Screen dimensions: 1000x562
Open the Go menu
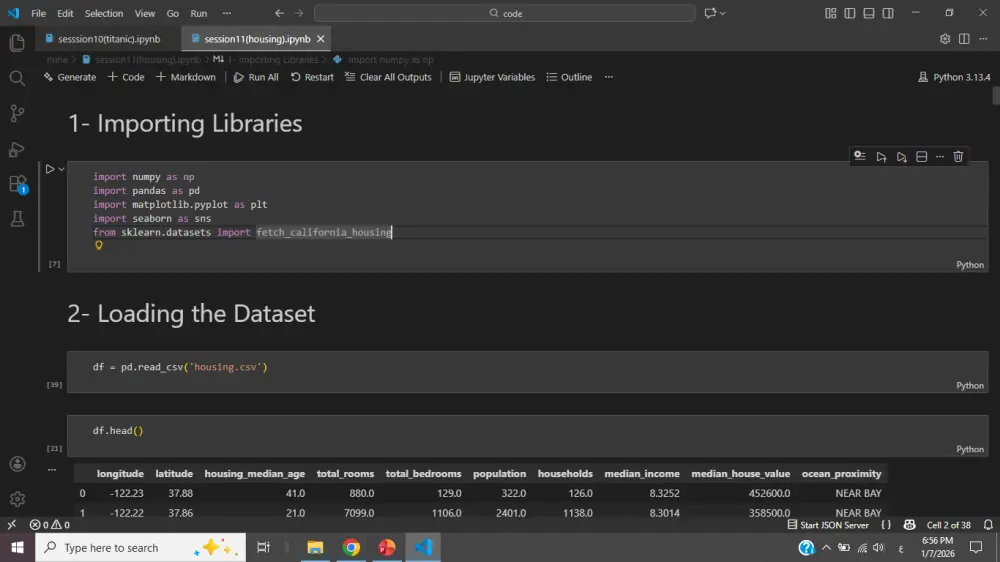point(172,13)
